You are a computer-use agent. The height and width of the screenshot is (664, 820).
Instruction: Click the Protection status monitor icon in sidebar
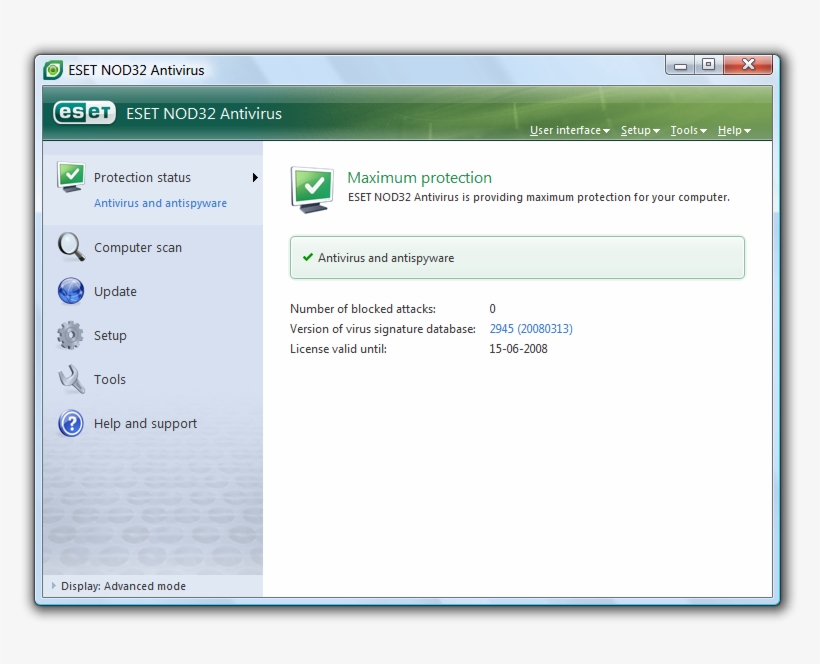(71, 177)
